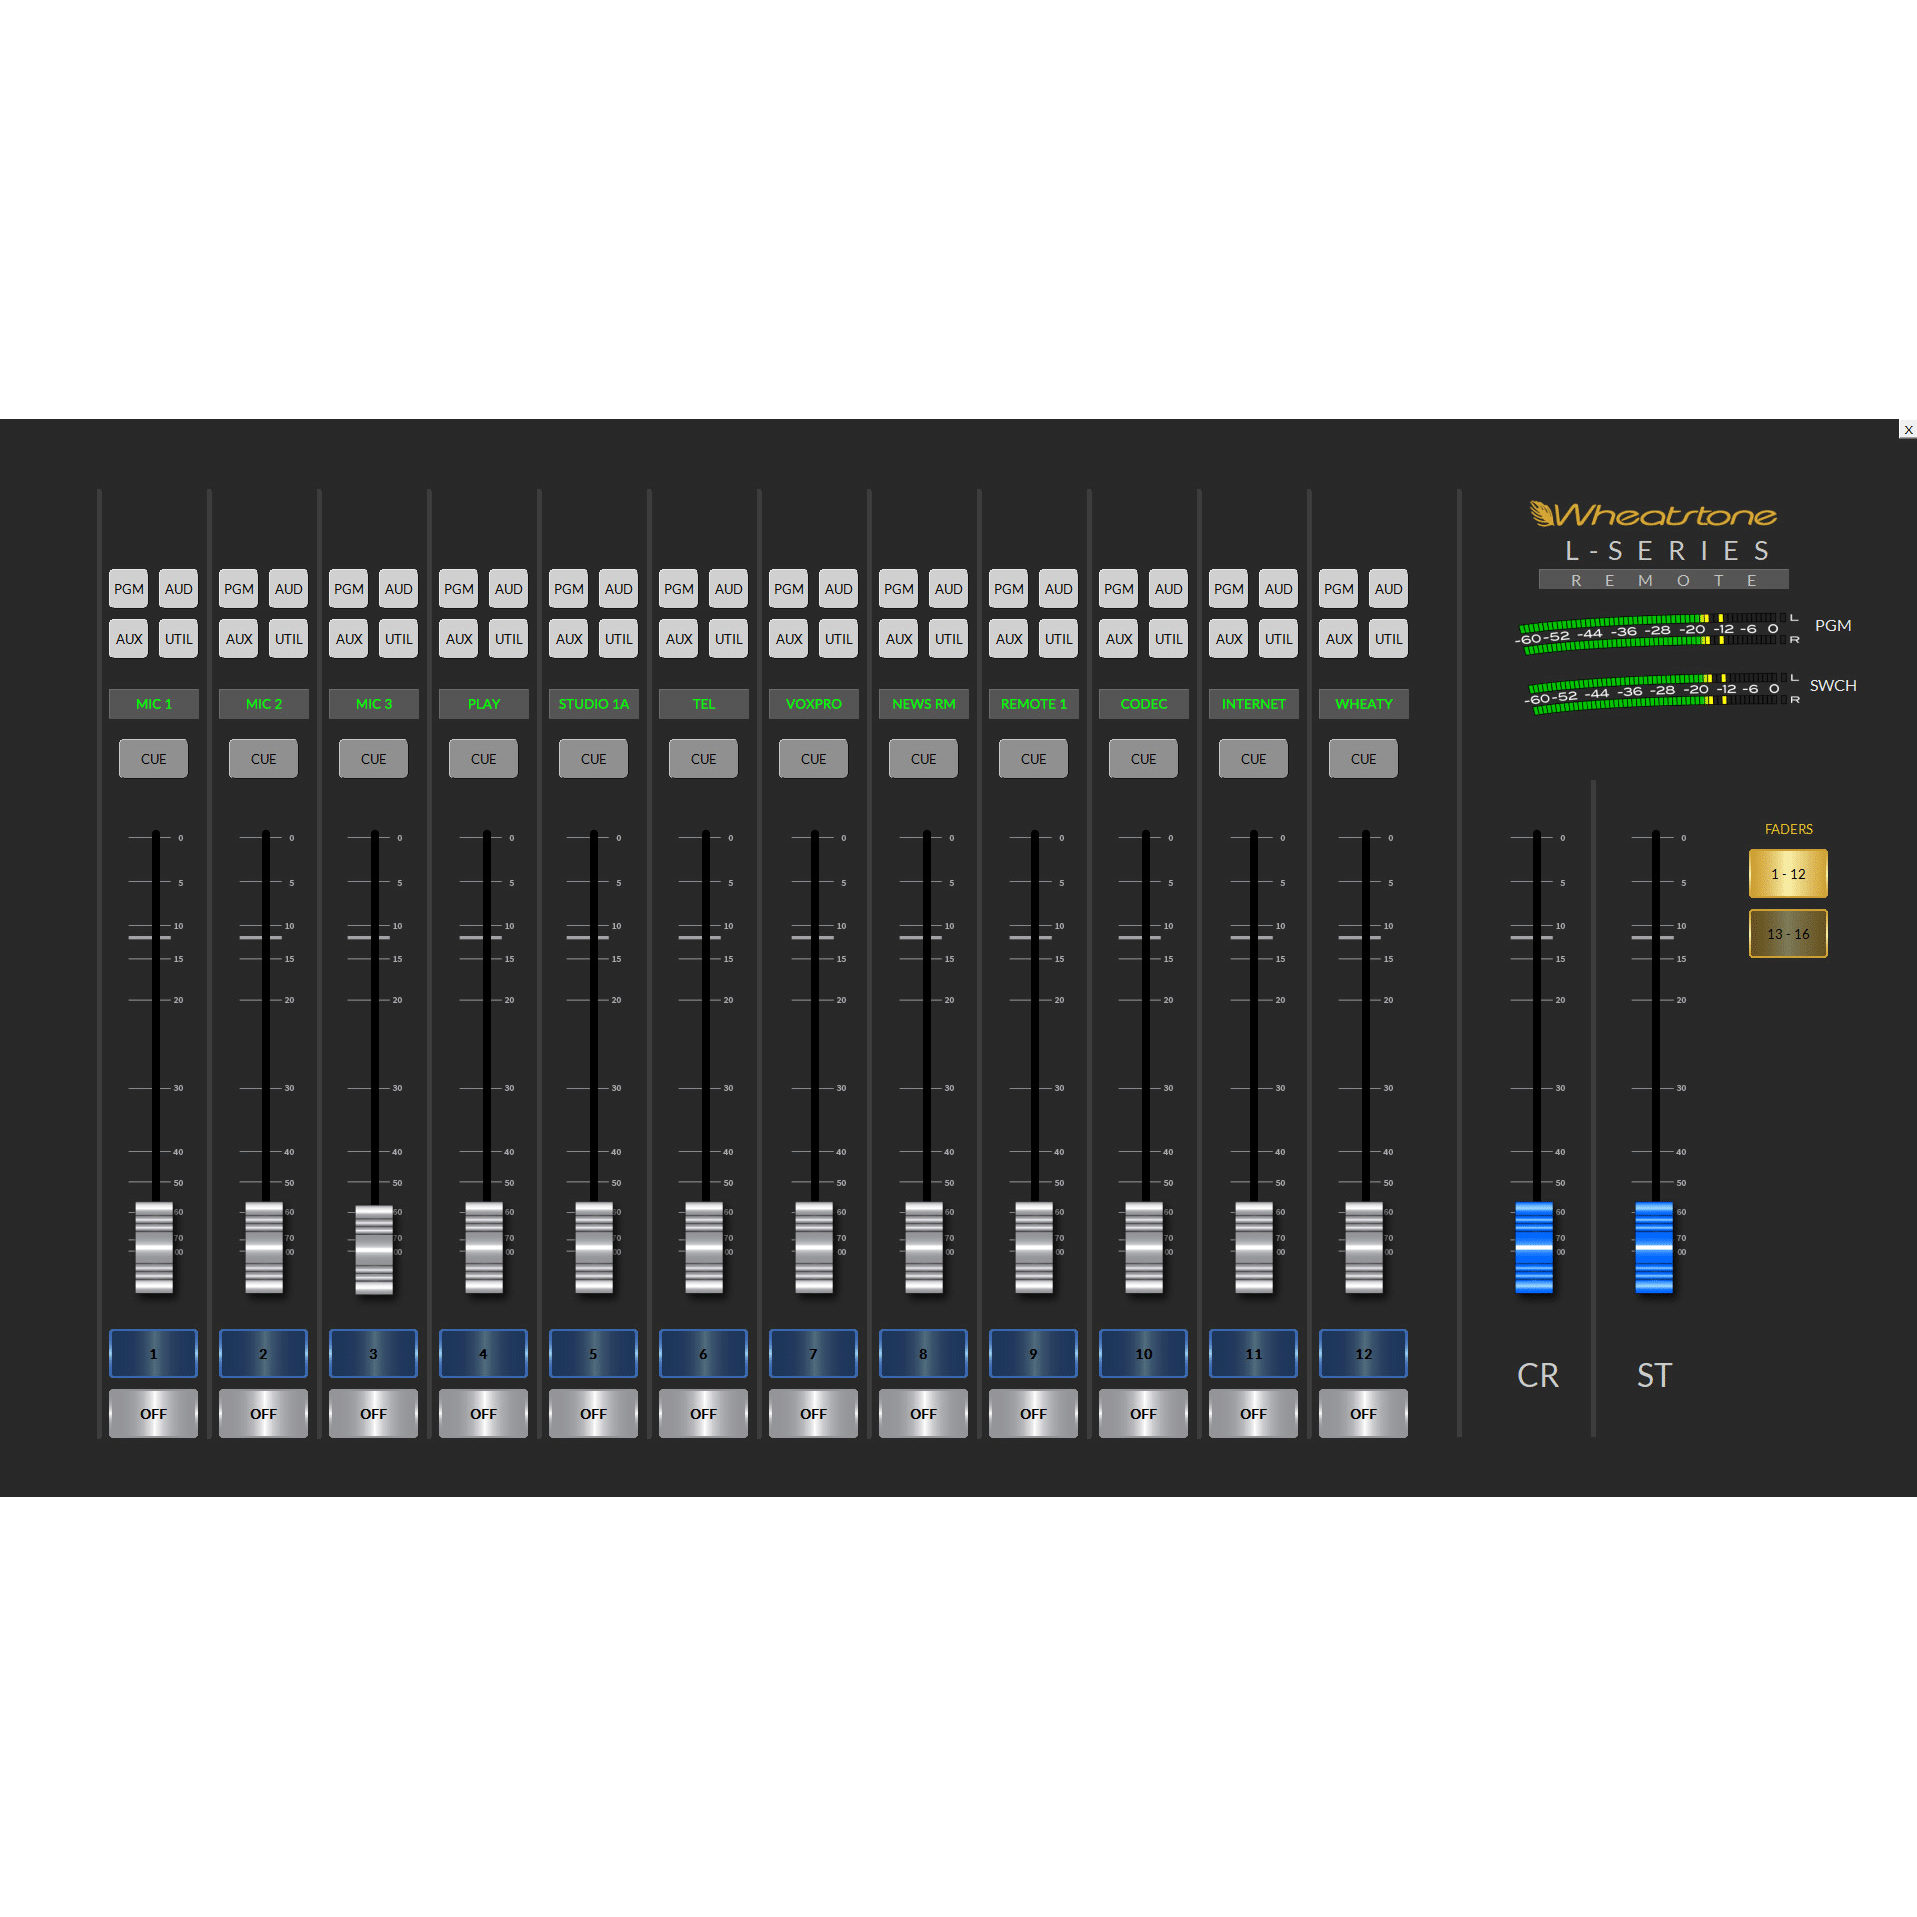Enable CUE on VOXPRO channel

pyautogui.click(x=813, y=759)
